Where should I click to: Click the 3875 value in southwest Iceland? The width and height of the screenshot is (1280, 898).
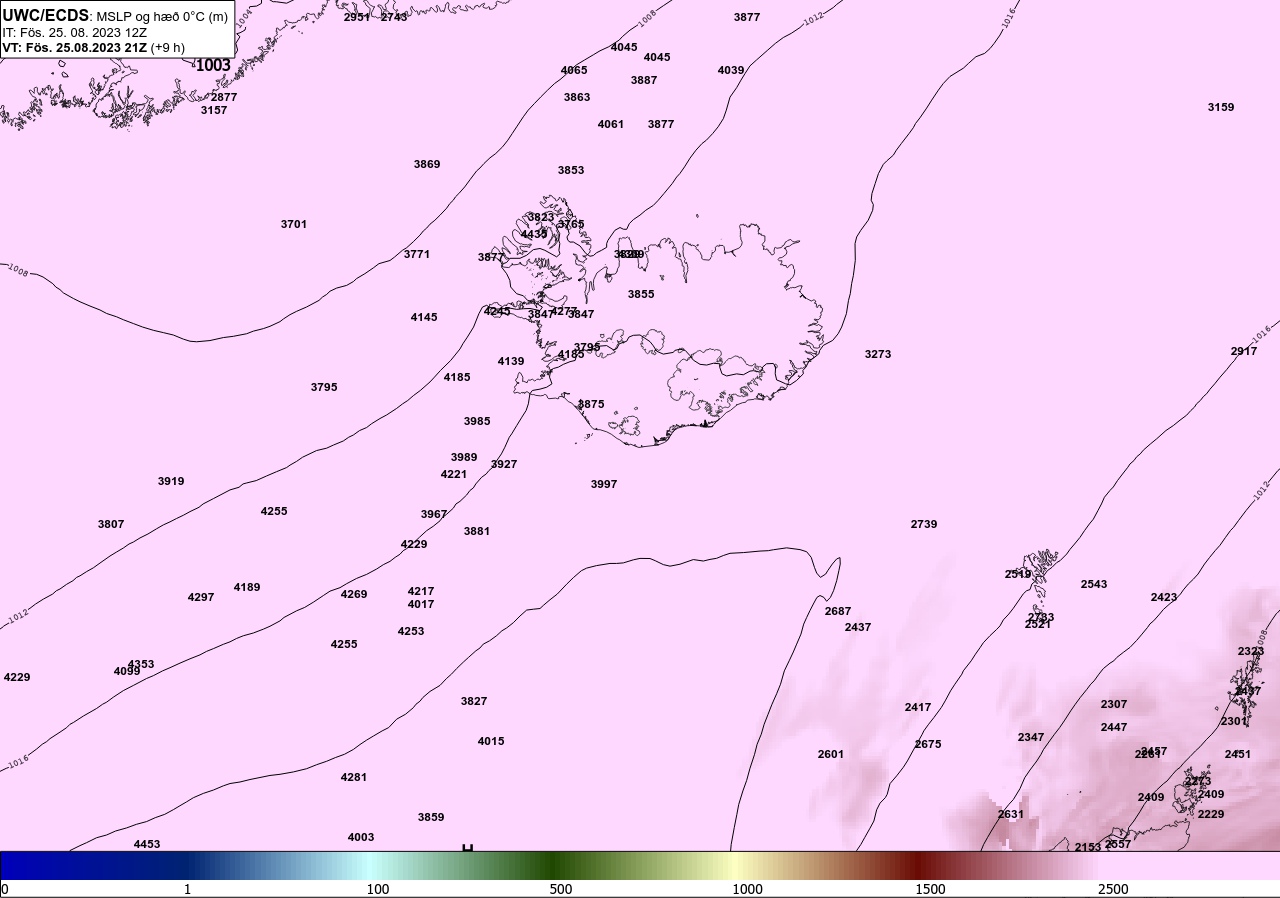[591, 404]
